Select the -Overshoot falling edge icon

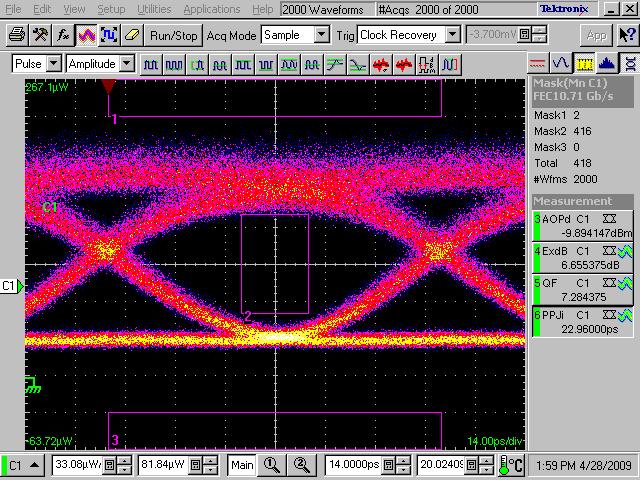358,64
